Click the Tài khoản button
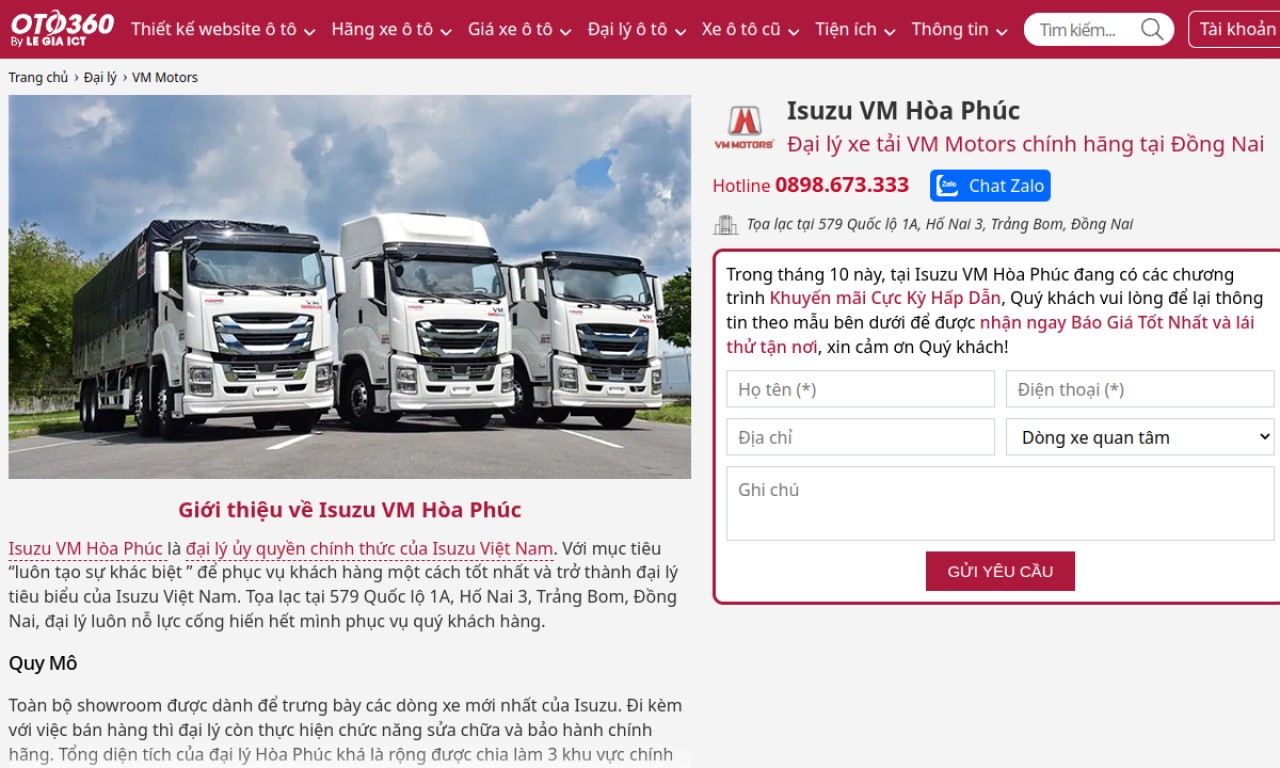This screenshot has width=1280, height=768. point(1236,29)
